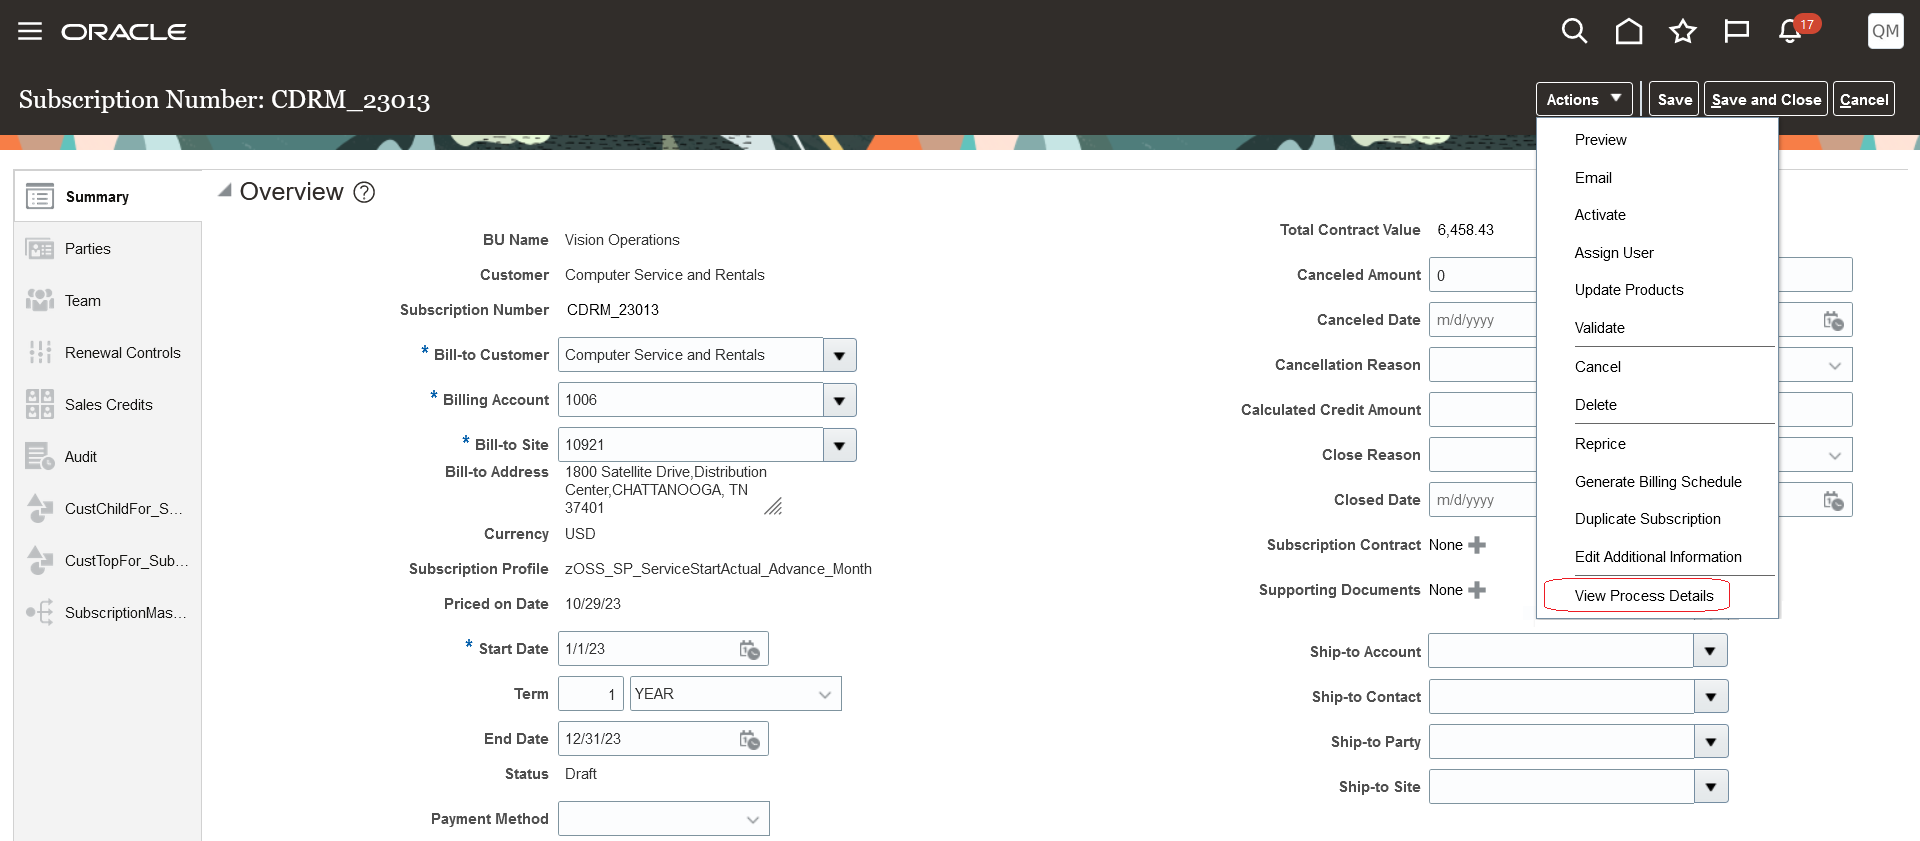The height and width of the screenshot is (841, 1920).
Task: Click the search magnifier icon
Action: (1574, 31)
